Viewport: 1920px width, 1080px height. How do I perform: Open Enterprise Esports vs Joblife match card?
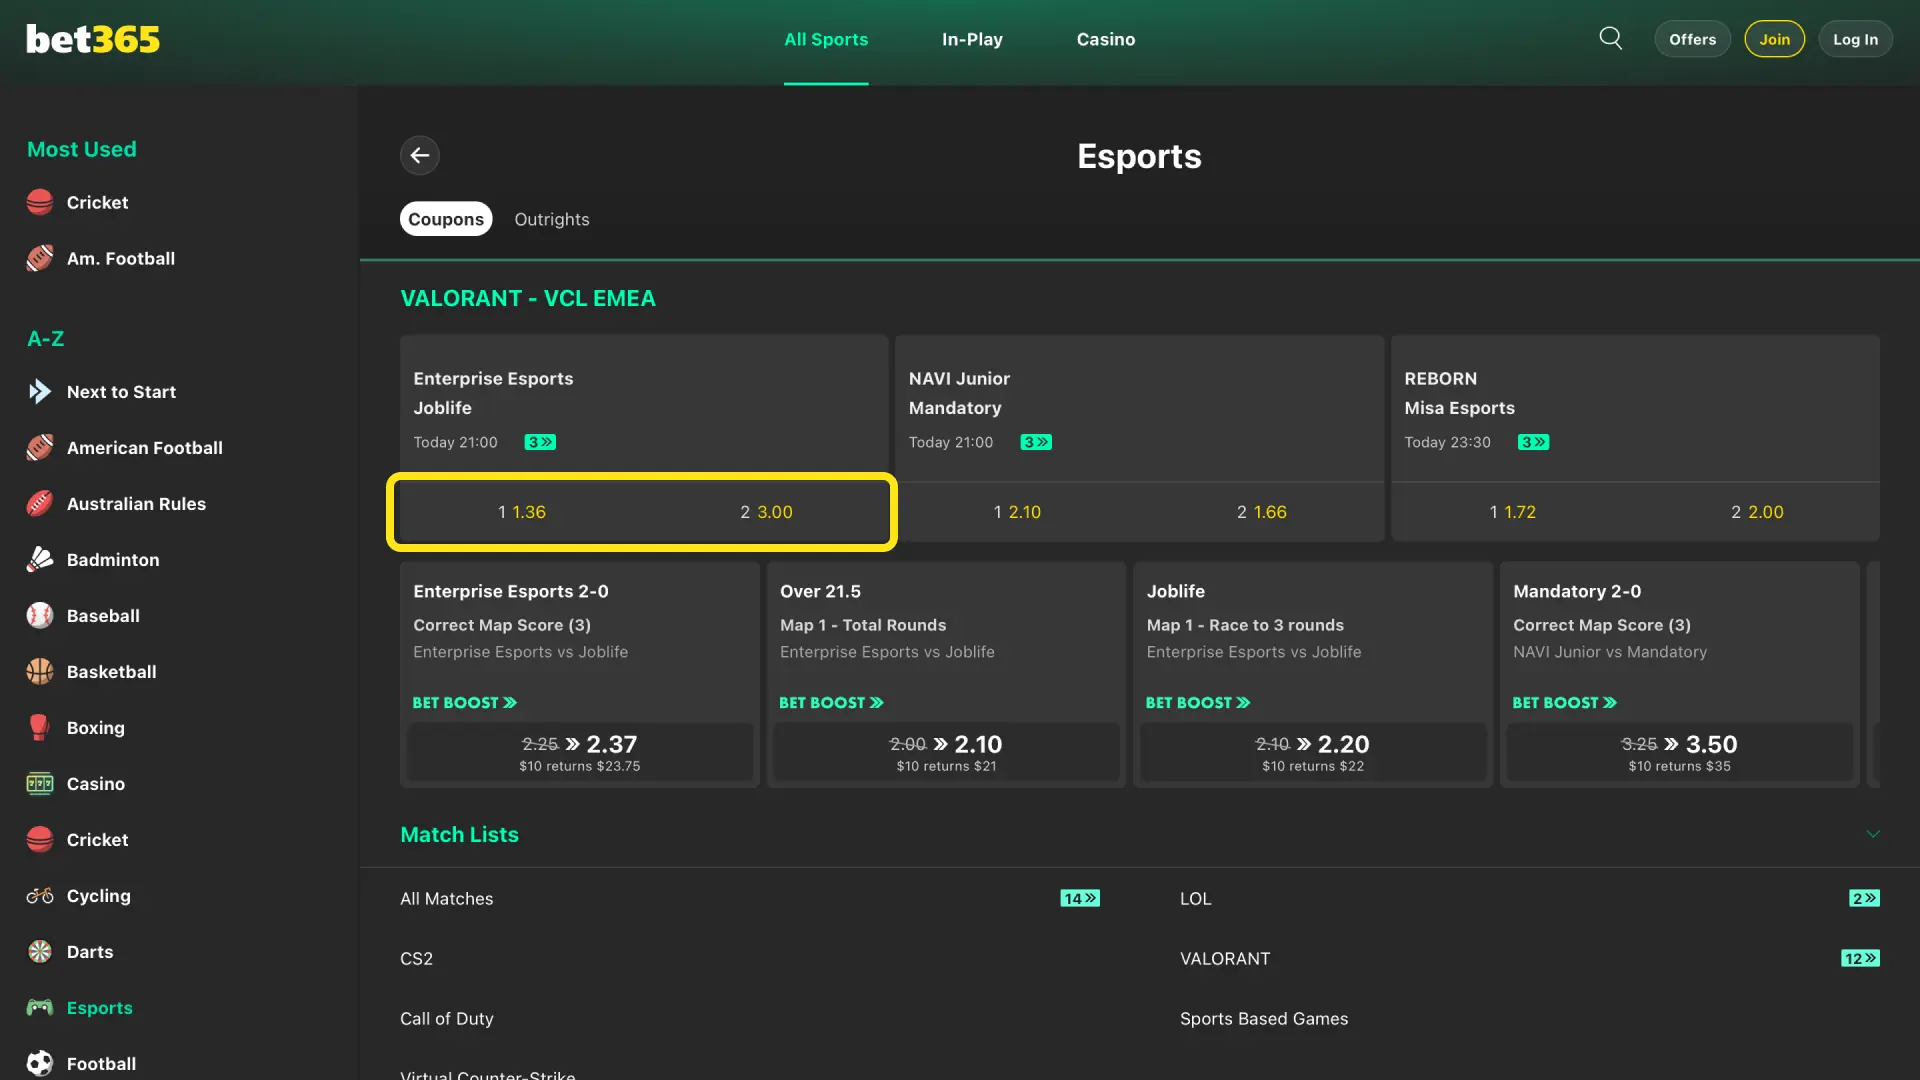644,408
